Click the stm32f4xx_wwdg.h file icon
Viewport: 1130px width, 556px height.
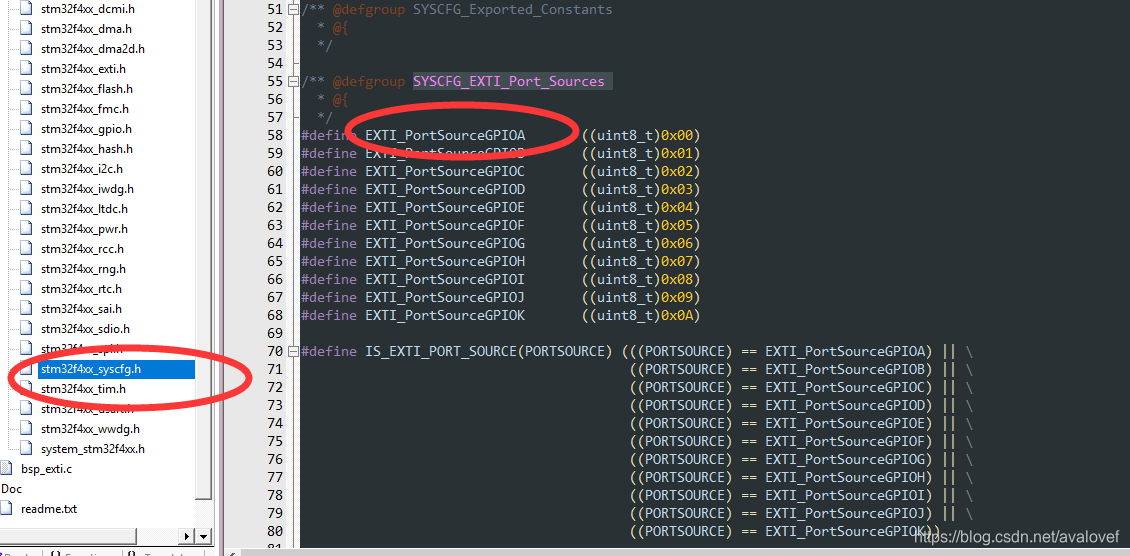[27, 429]
